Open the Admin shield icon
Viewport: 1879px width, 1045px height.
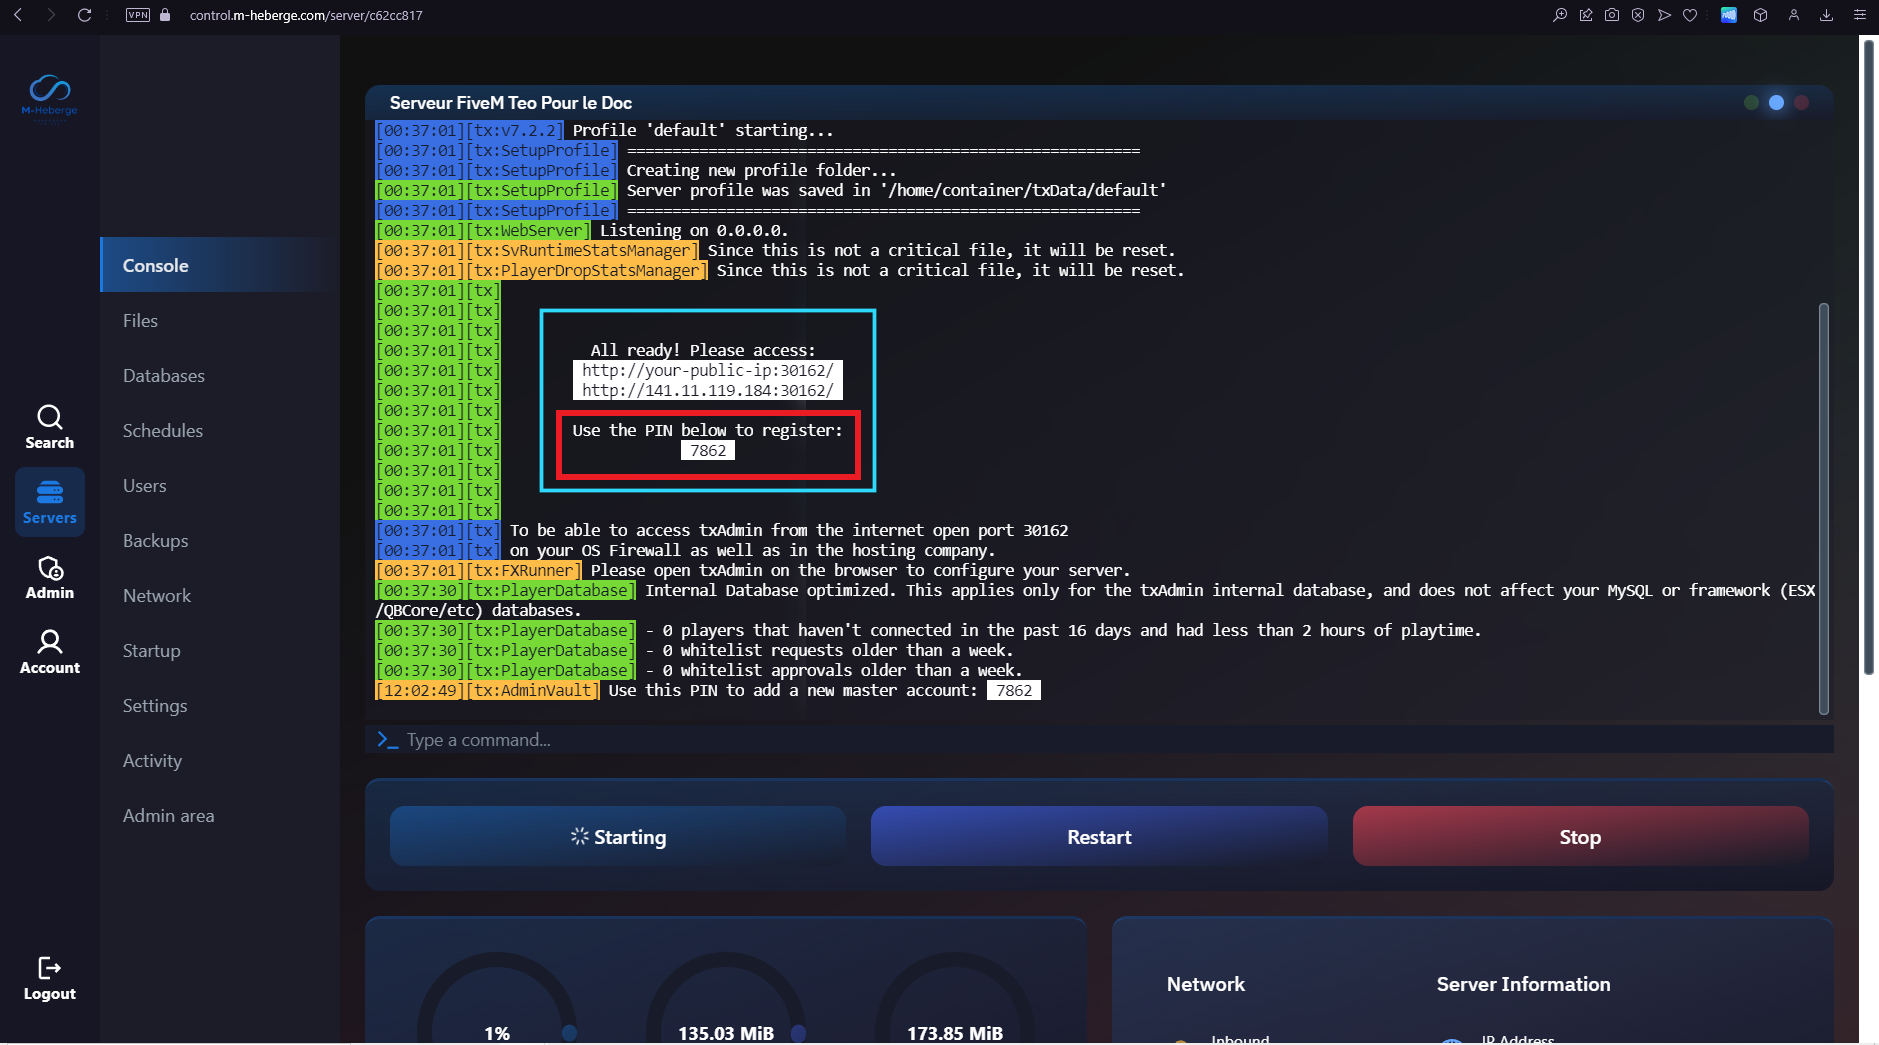(49, 578)
